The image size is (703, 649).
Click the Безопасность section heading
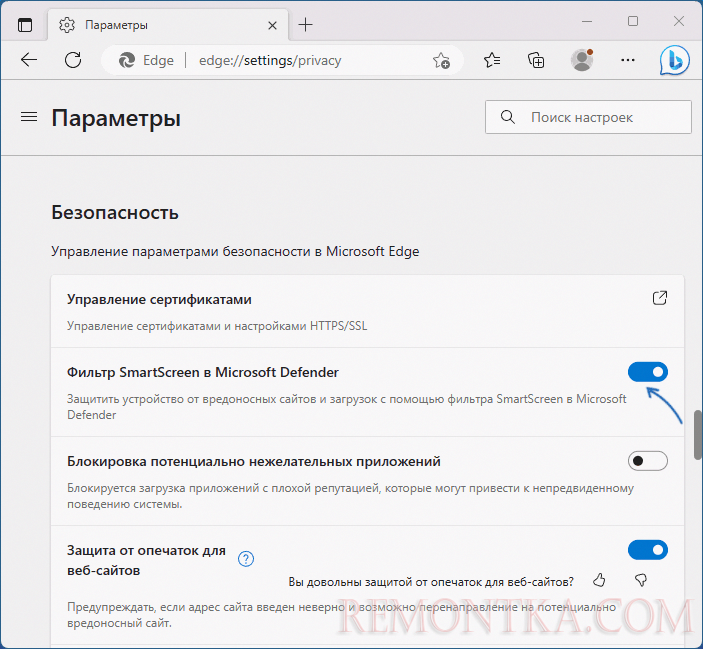point(115,212)
